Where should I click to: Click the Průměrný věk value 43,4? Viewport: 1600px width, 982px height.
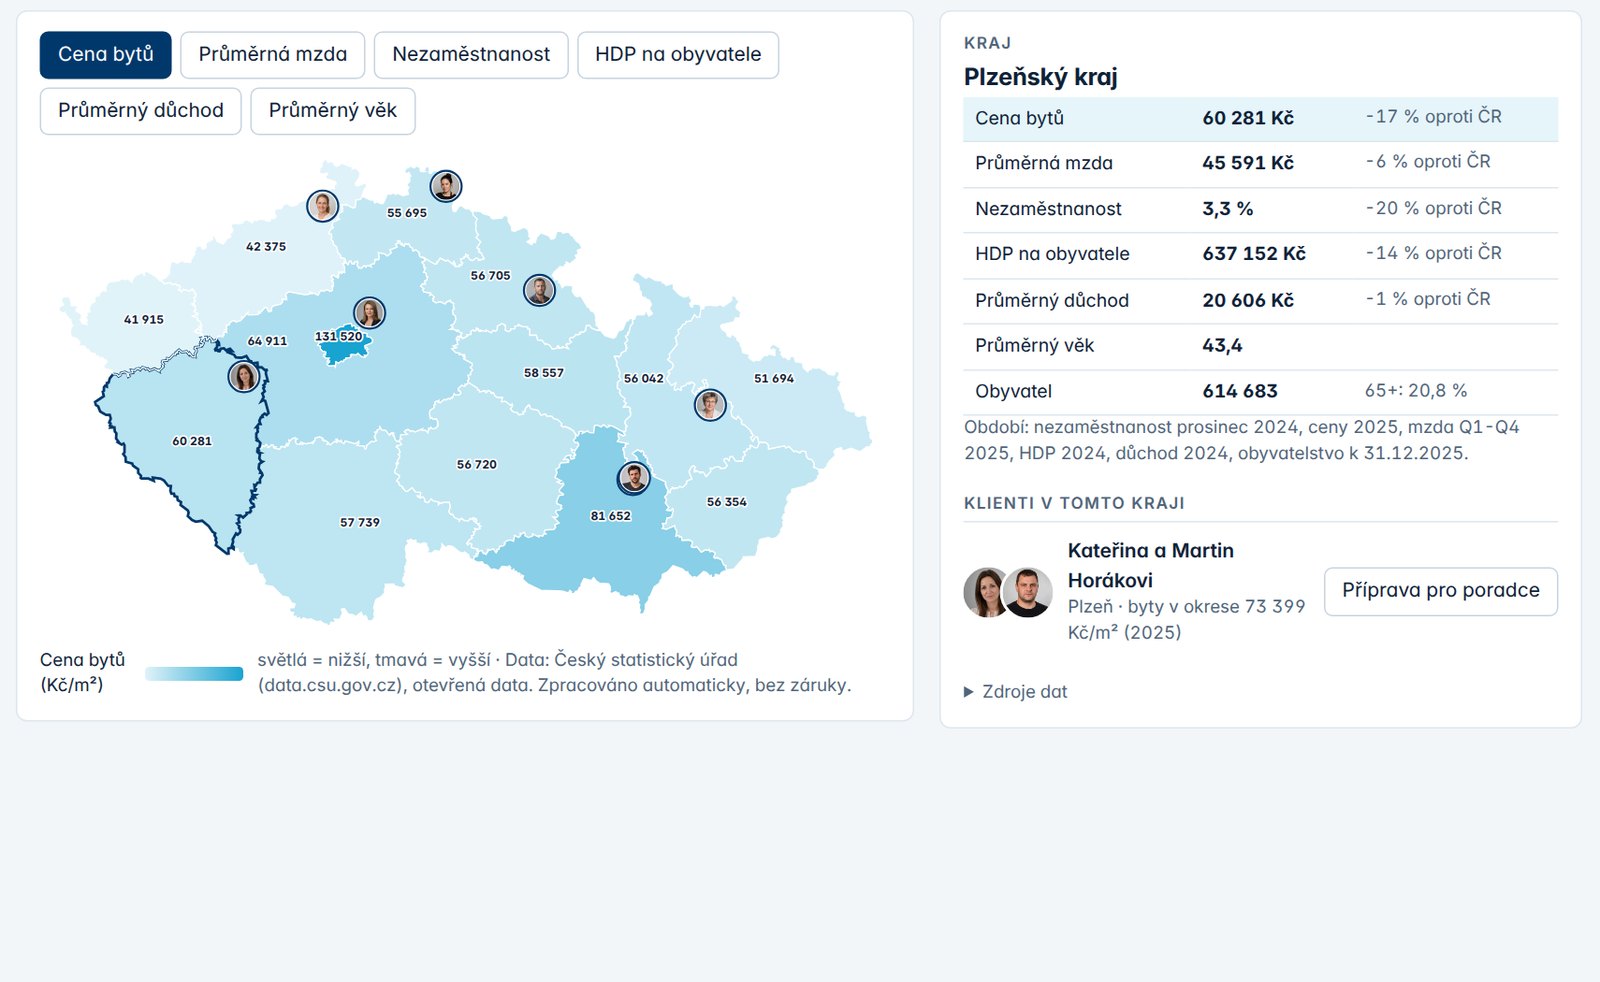point(1222,346)
